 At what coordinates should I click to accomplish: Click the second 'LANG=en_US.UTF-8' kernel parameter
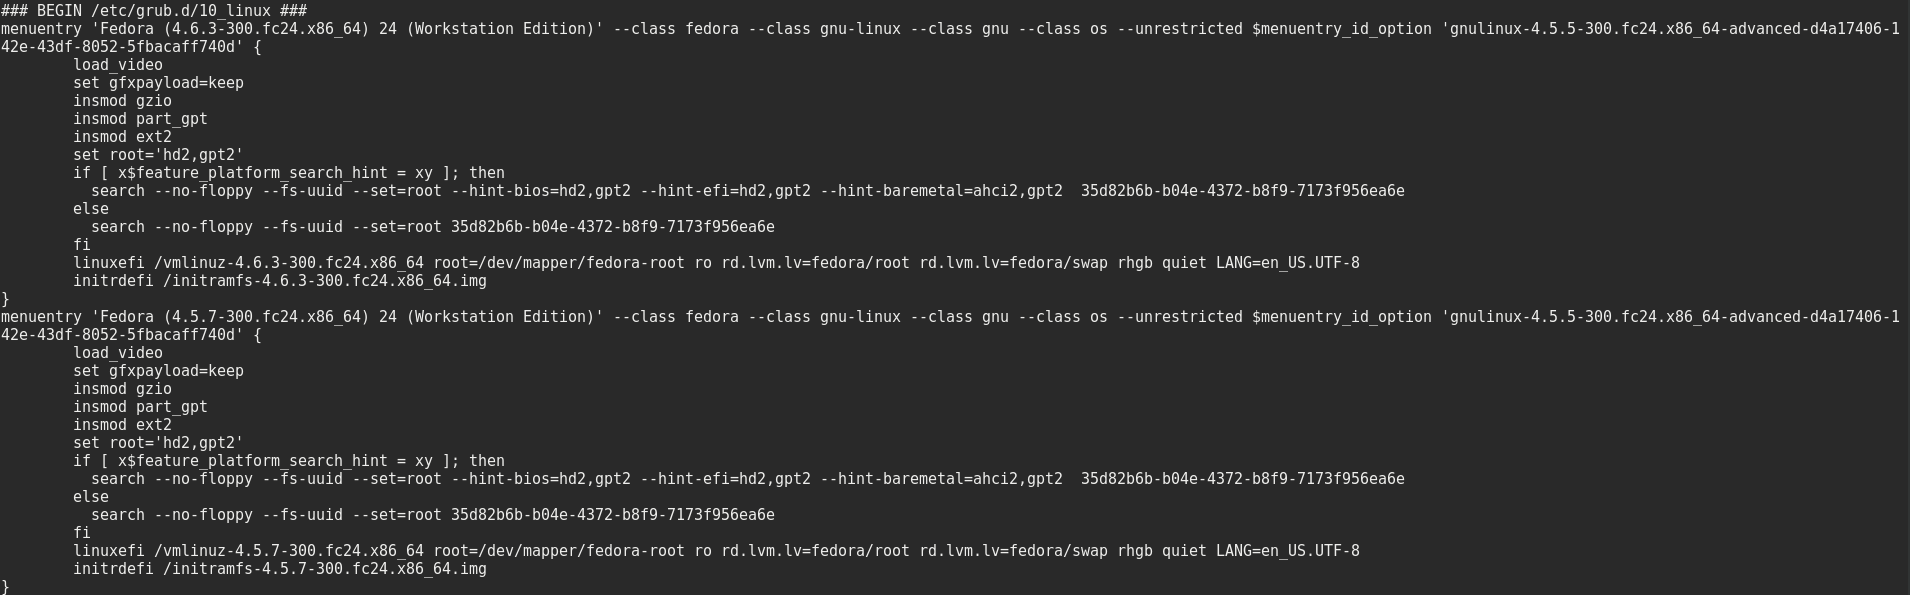pos(1288,551)
